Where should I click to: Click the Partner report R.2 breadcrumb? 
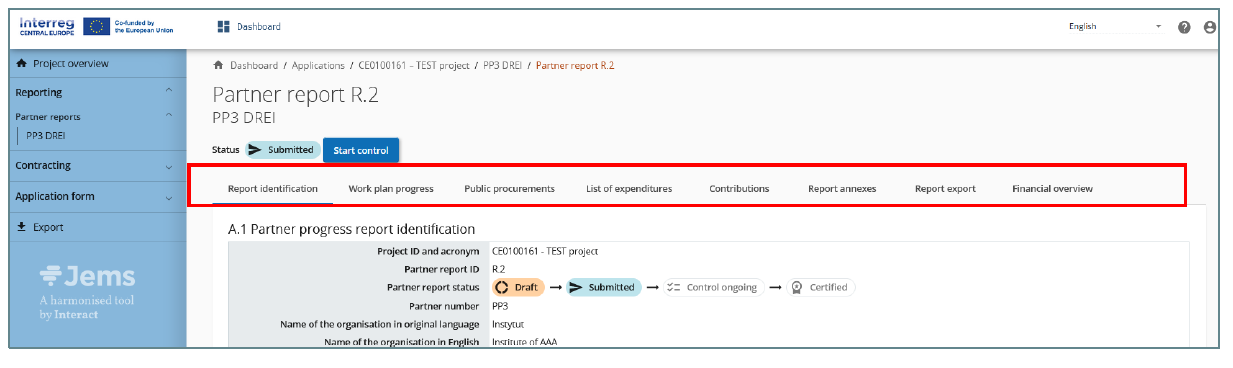click(x=575, y=66)
